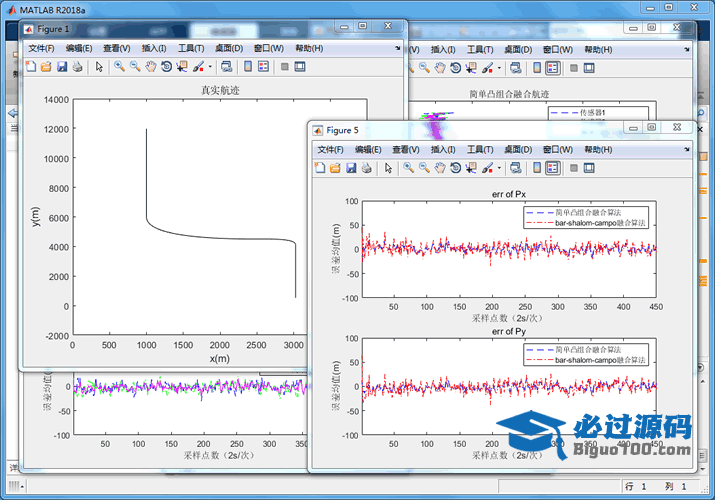This screenshot has width=715, height=500.
Task: Click Link Plot icon in Figure 1
Action: [227, 67]
